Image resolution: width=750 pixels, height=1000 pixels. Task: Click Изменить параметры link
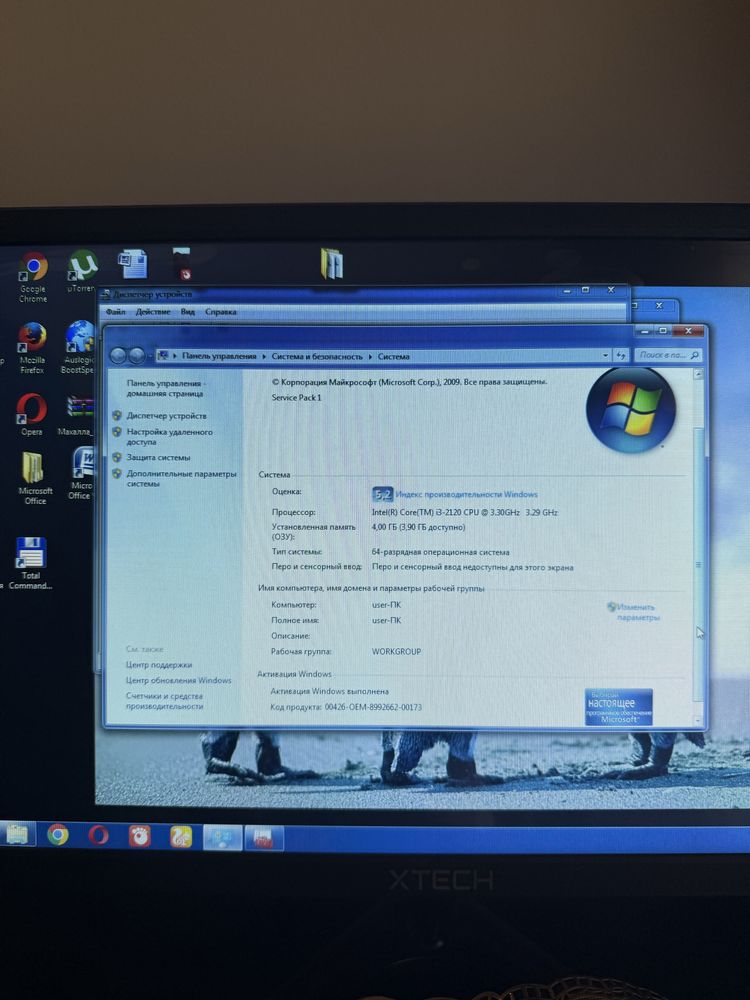click(636, 612)
